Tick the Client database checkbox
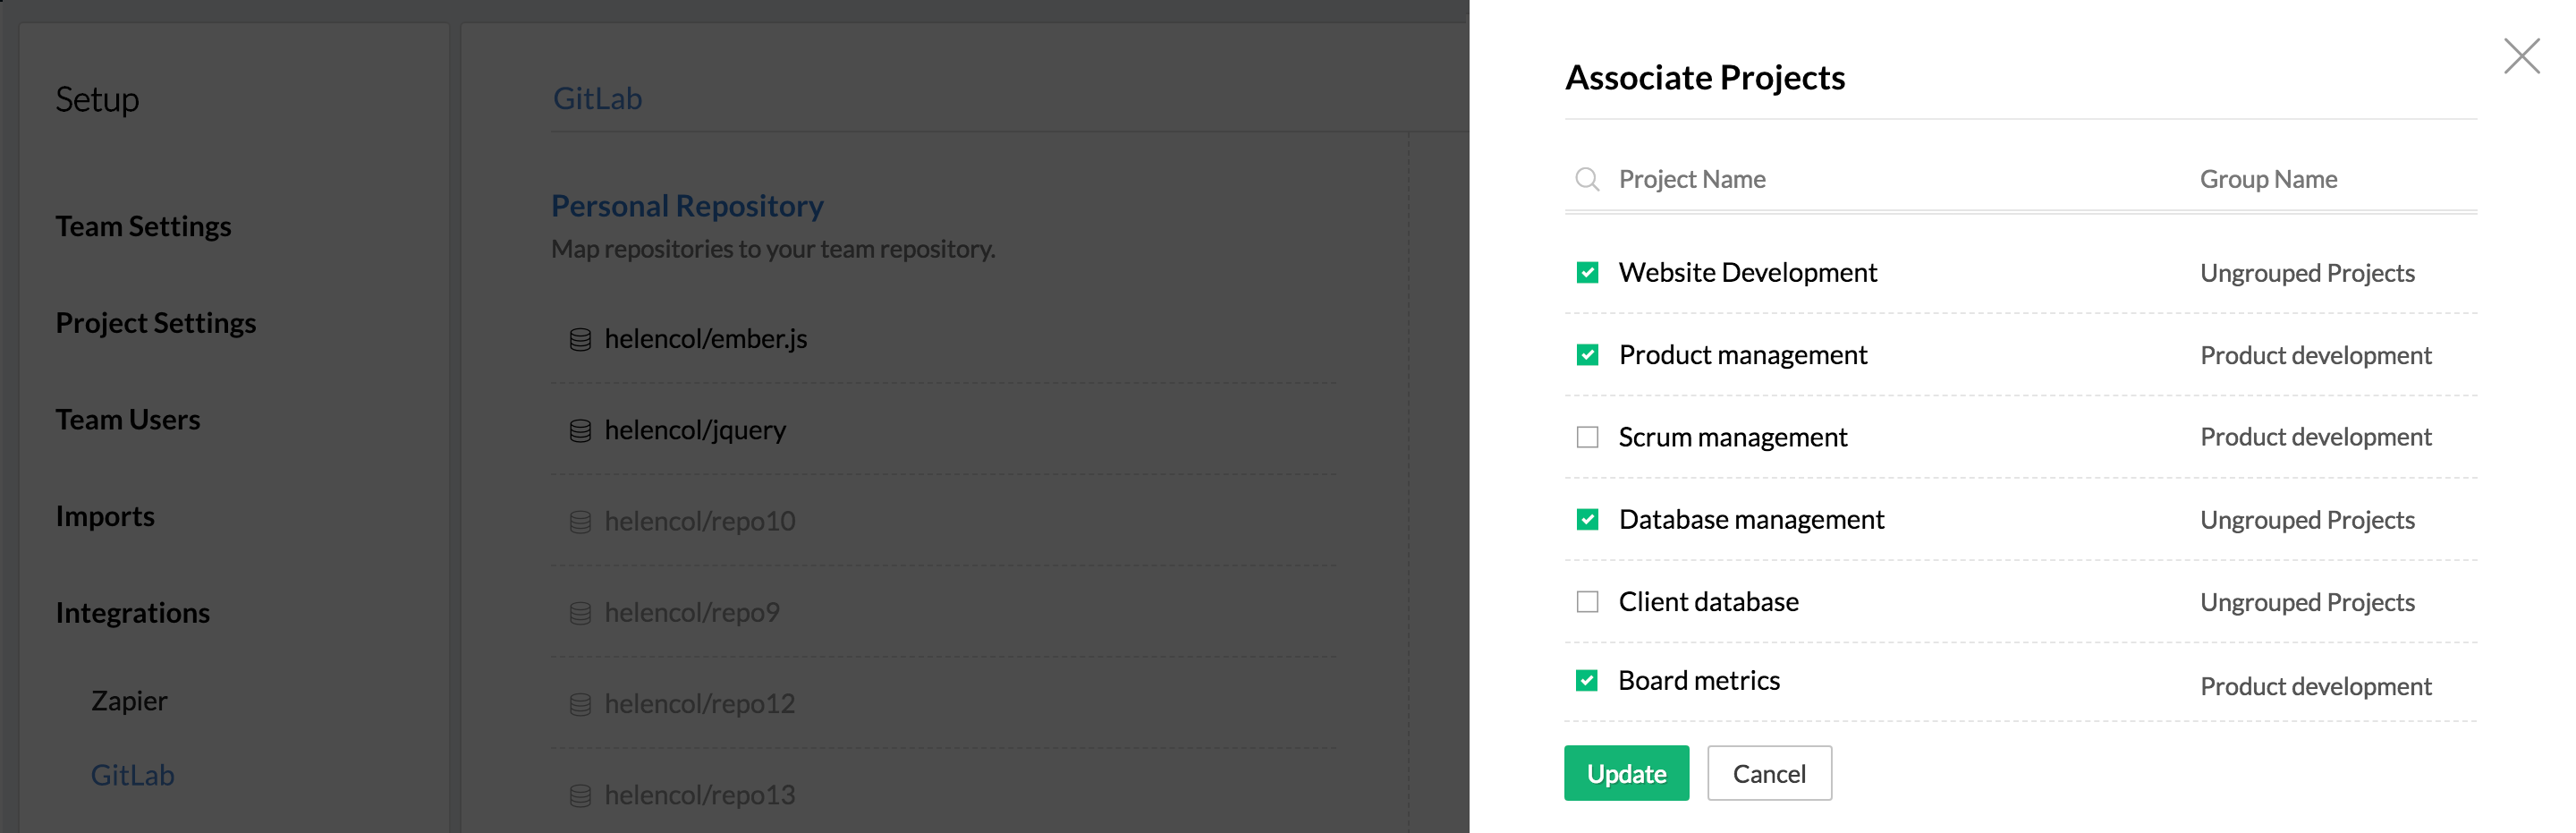 click(1587, 602)
